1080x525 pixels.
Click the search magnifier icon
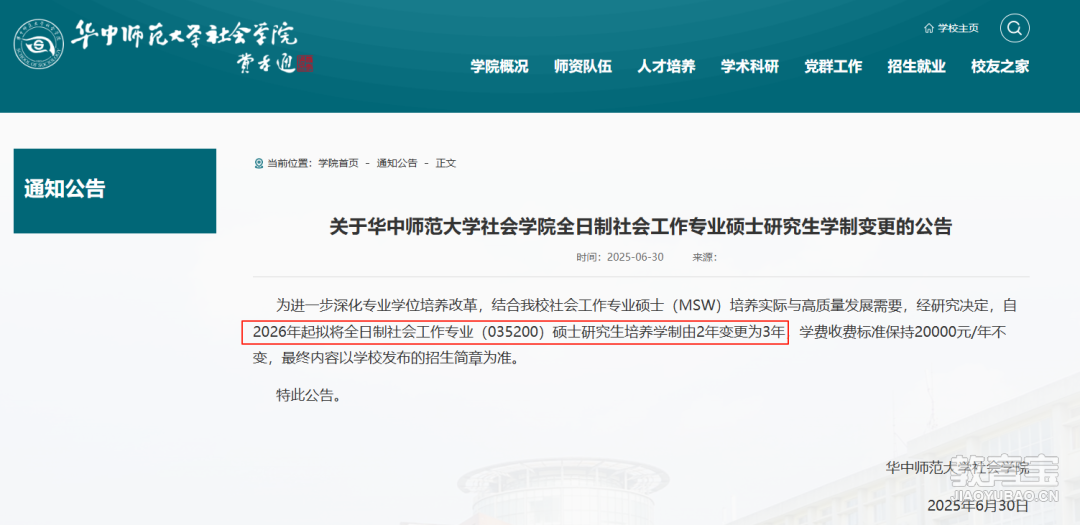click(x=1015, y=28)
